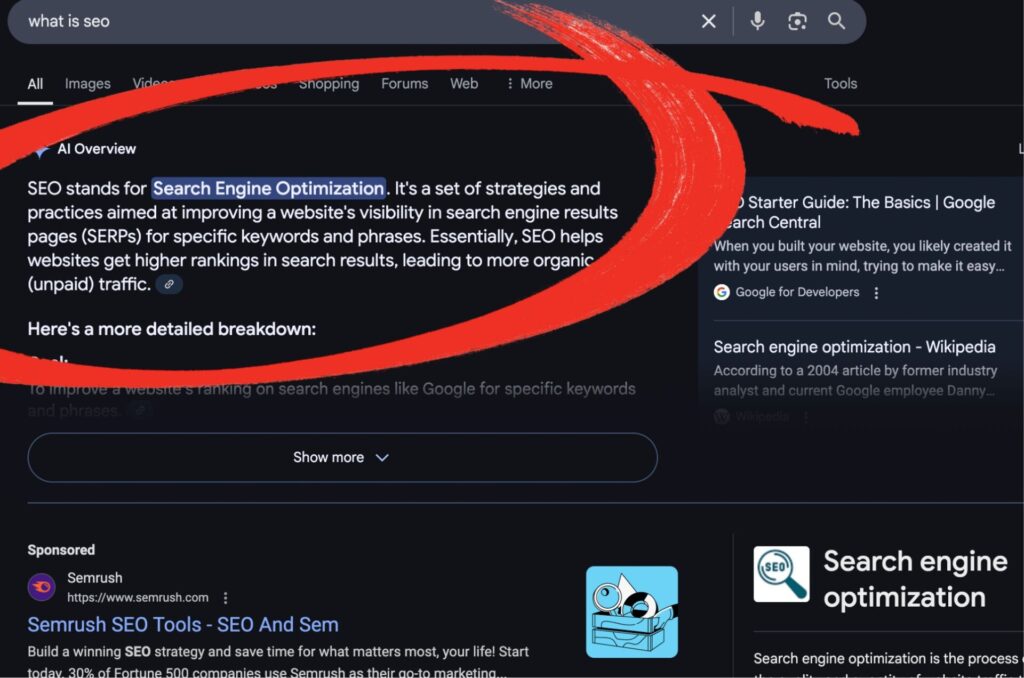1024x678 pixels.
Task: Click the https://www.semrush.com URL text
Action: tap(138, 598)
